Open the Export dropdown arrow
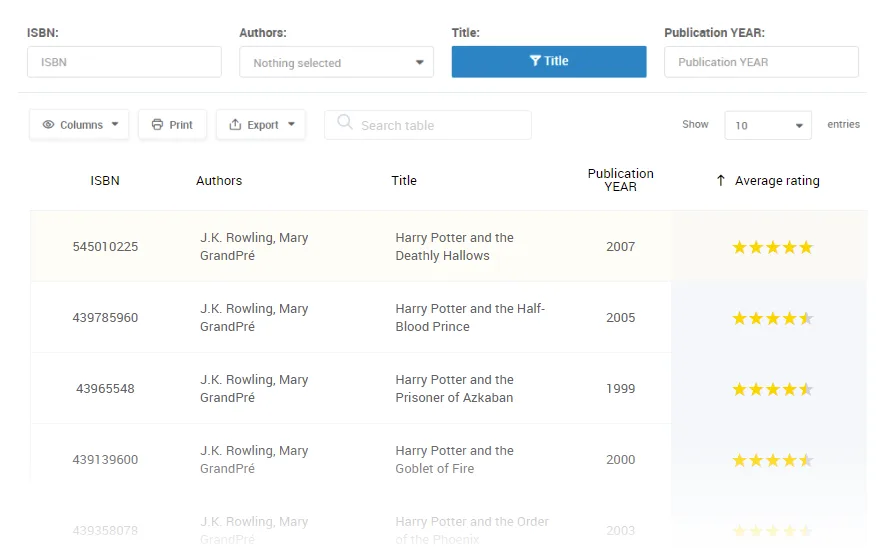 (291, 125)
